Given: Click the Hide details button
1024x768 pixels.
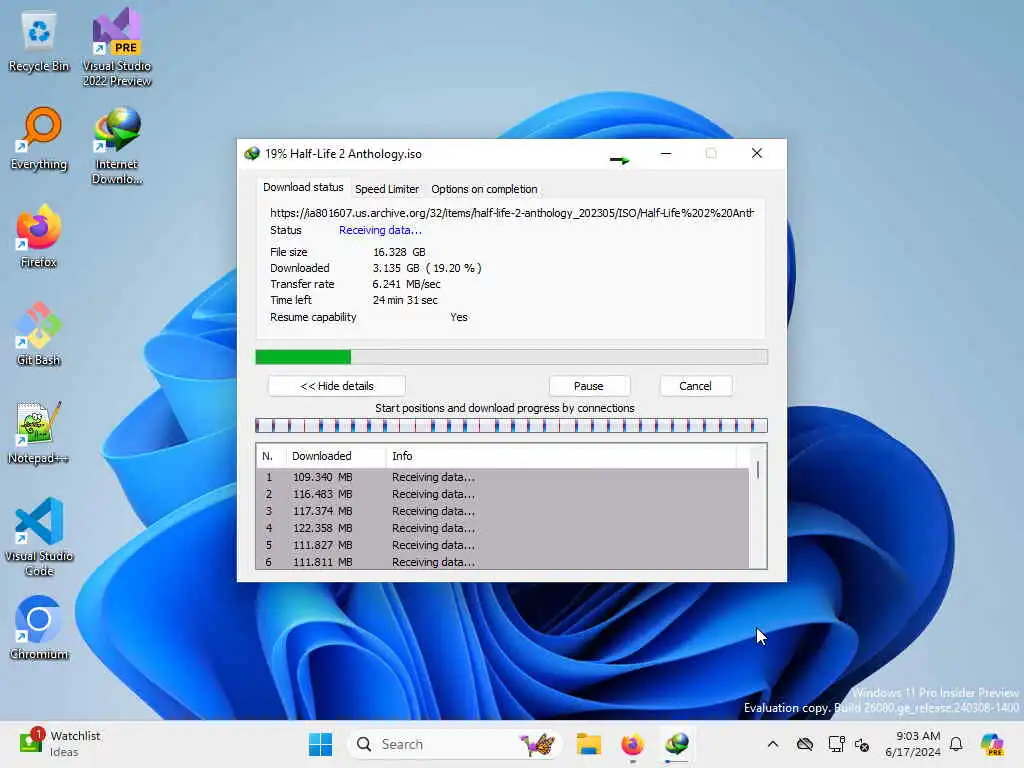Looking at the screenshot, I should coord(337,386).
